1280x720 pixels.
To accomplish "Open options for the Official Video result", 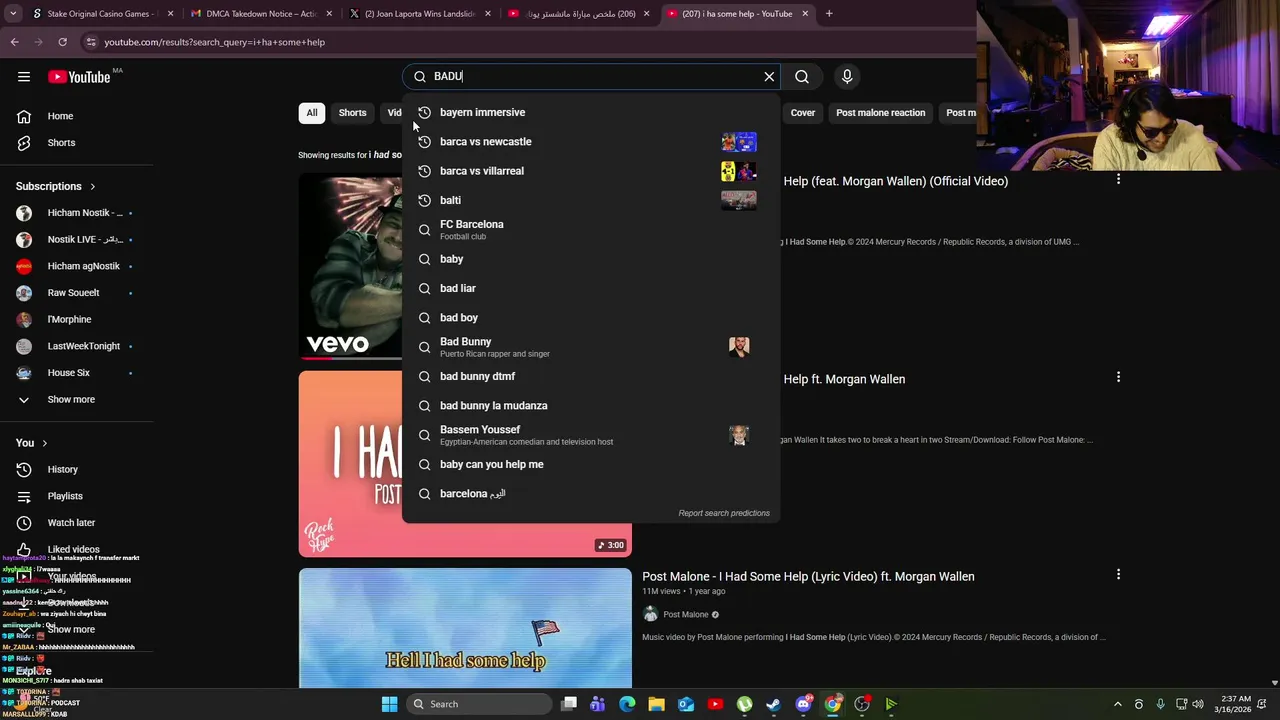I will 1118,180.
